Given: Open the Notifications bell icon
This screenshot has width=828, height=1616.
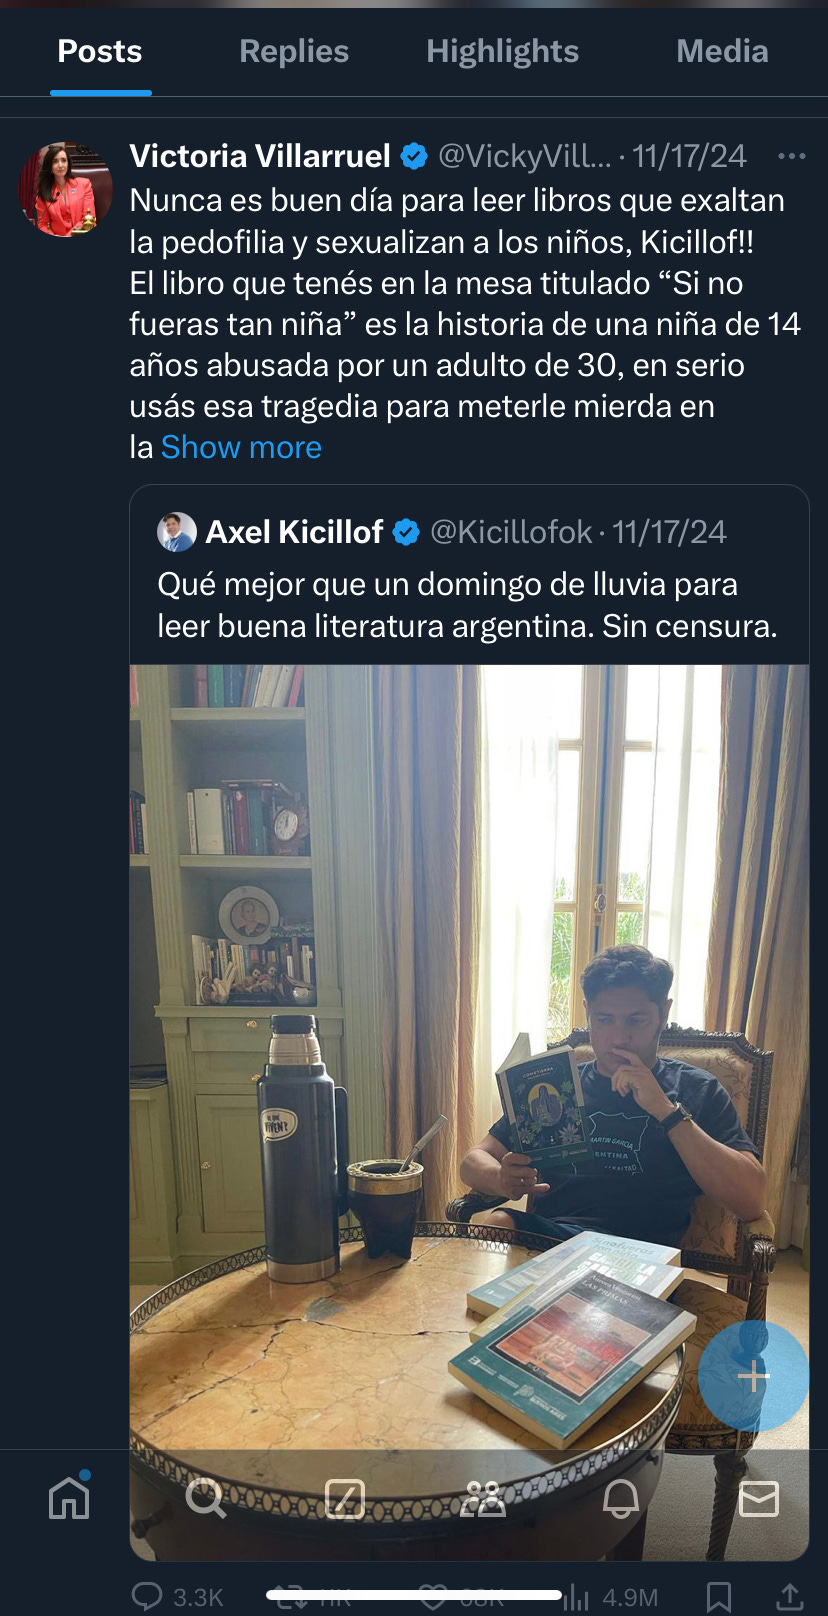Looking at the screenshot, I should tap(621, 1499).
